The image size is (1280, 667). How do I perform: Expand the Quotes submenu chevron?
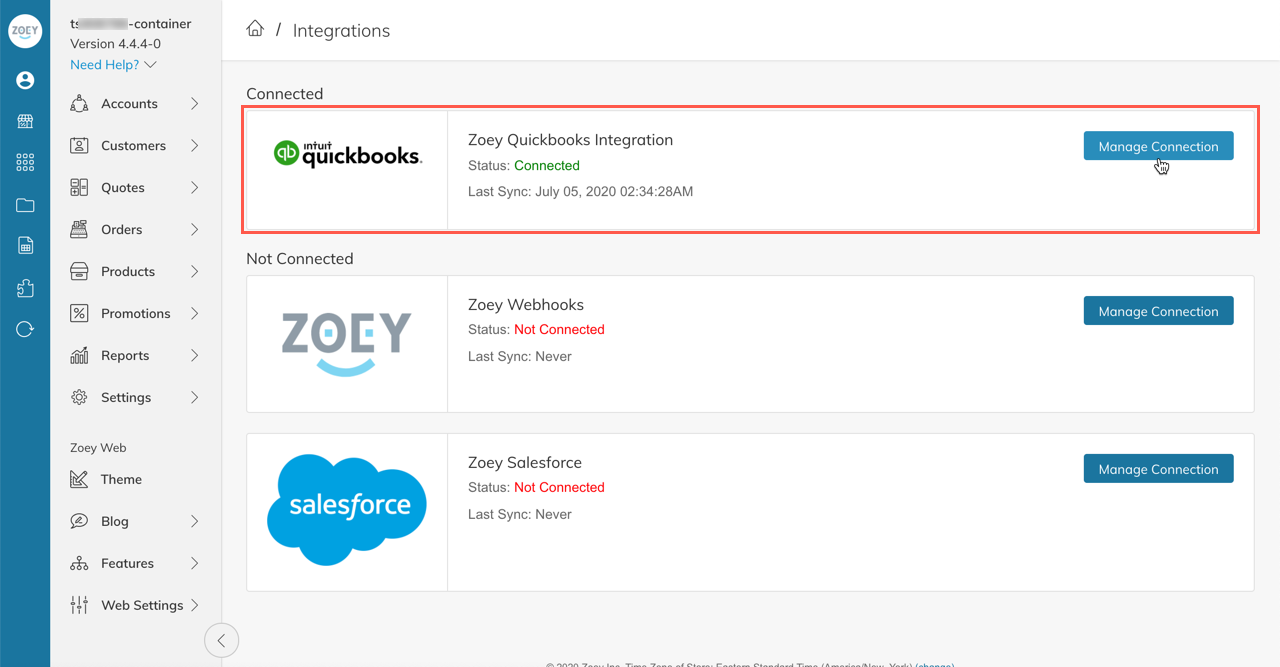(x=195, y=187)
